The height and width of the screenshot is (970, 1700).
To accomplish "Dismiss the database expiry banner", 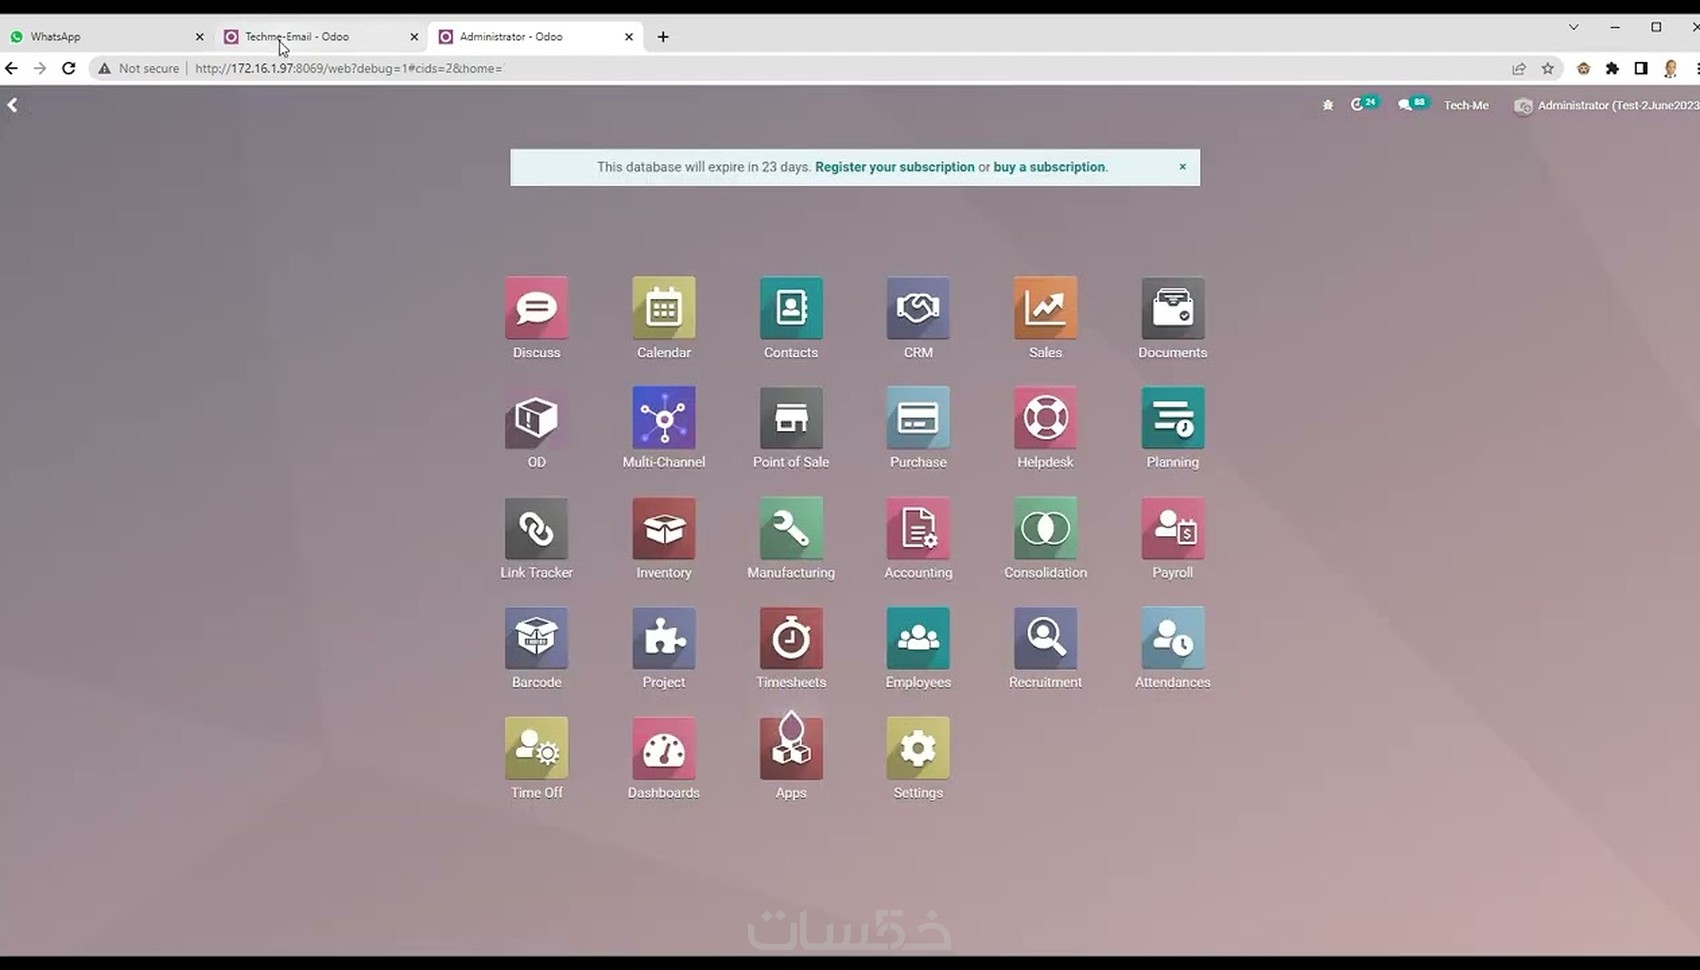I will [x=1182, y=167].
